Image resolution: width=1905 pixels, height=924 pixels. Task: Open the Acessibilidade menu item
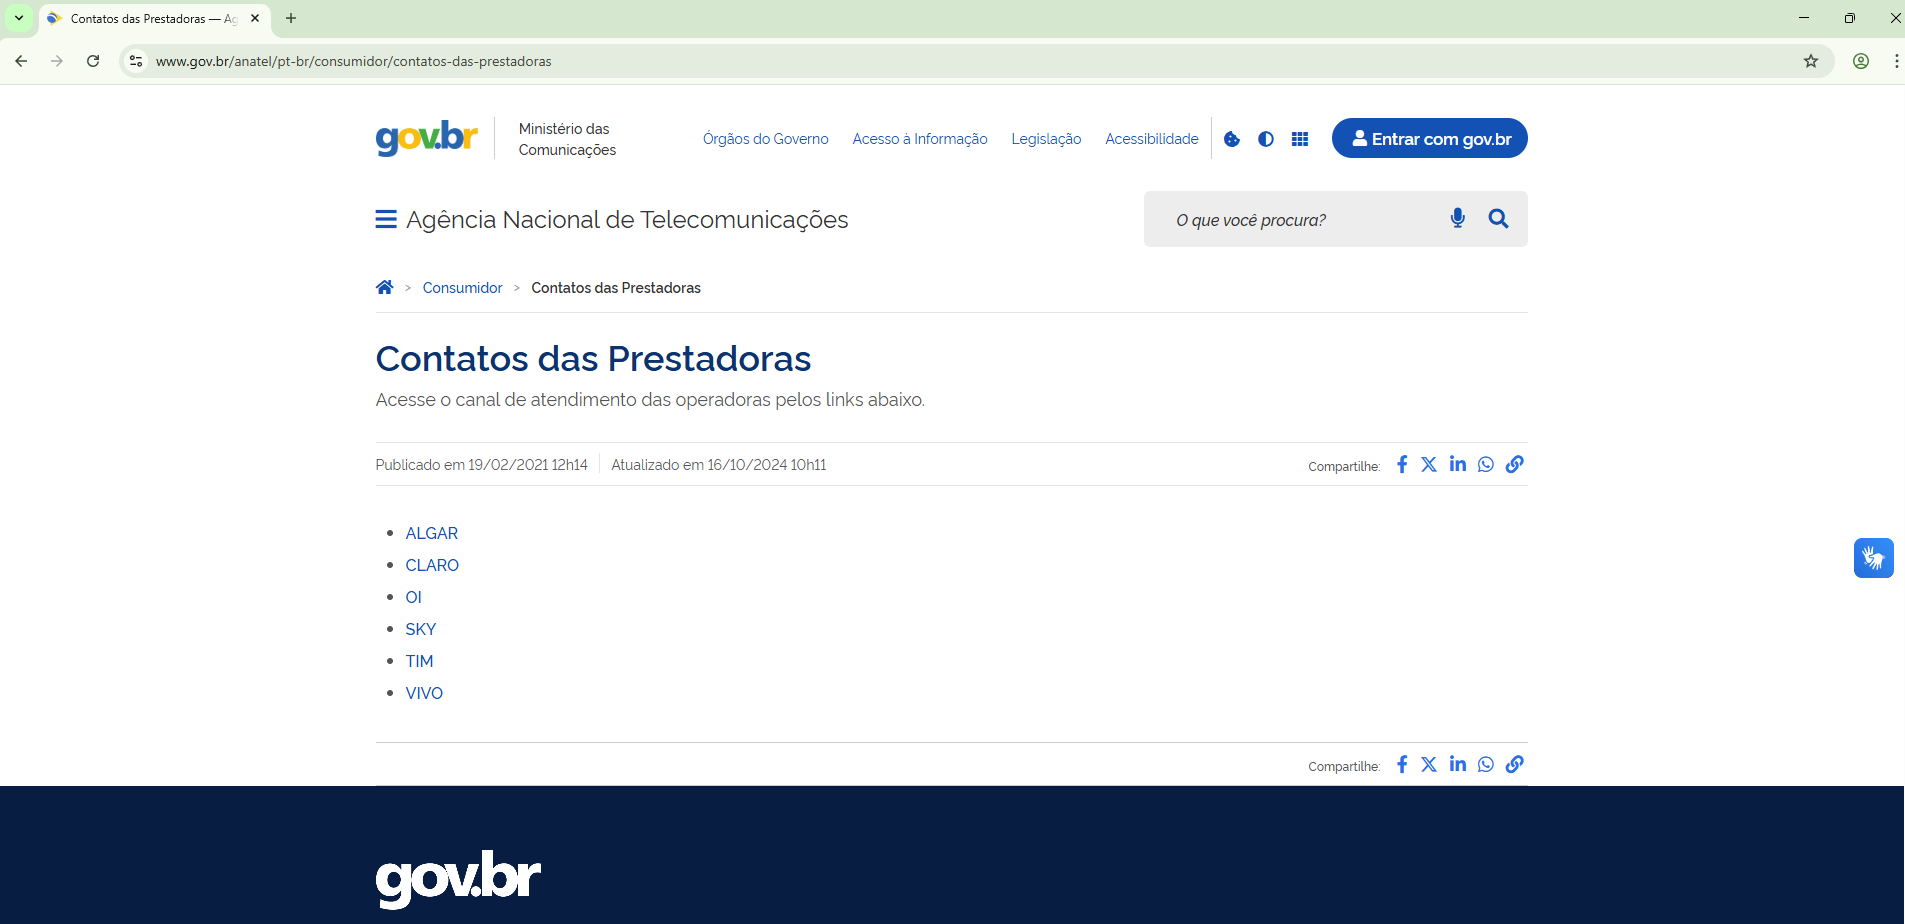(1151, 138)
